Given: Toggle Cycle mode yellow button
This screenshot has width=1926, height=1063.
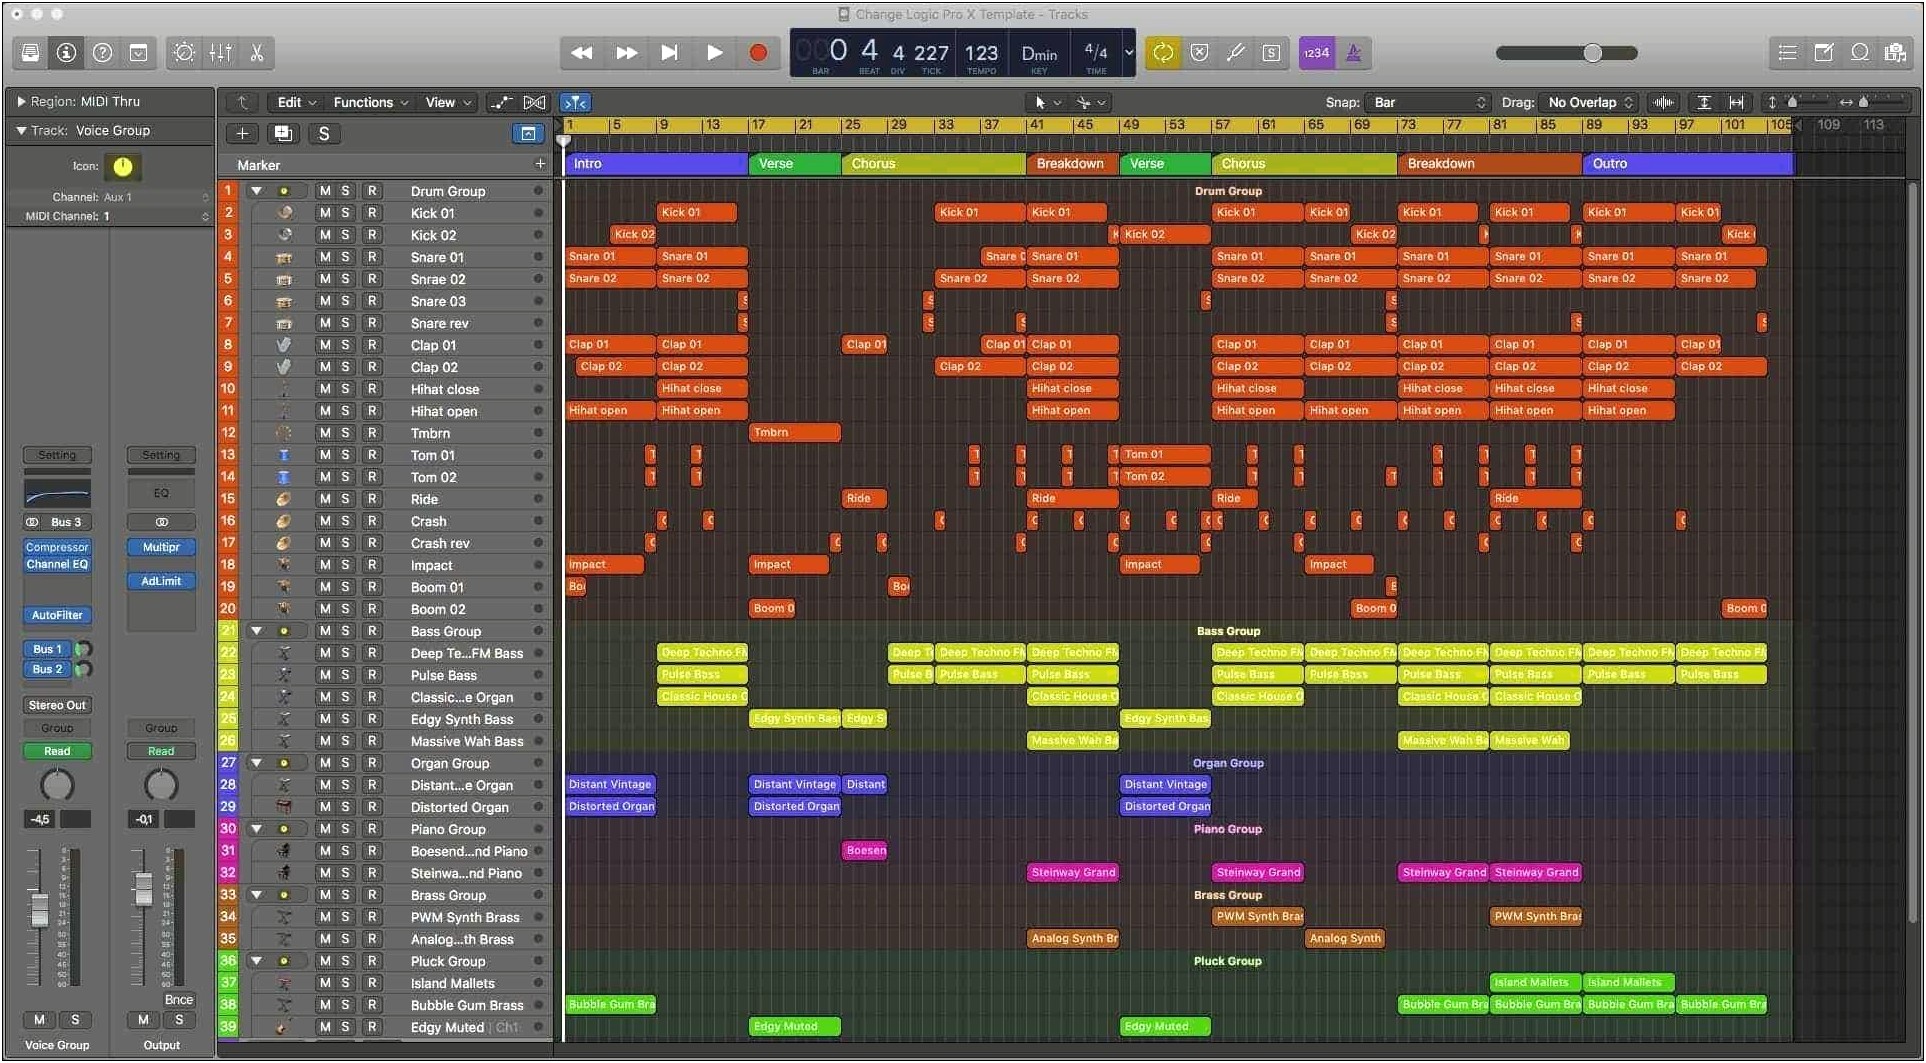Looking at the screenshot, I should (1163, 53).
